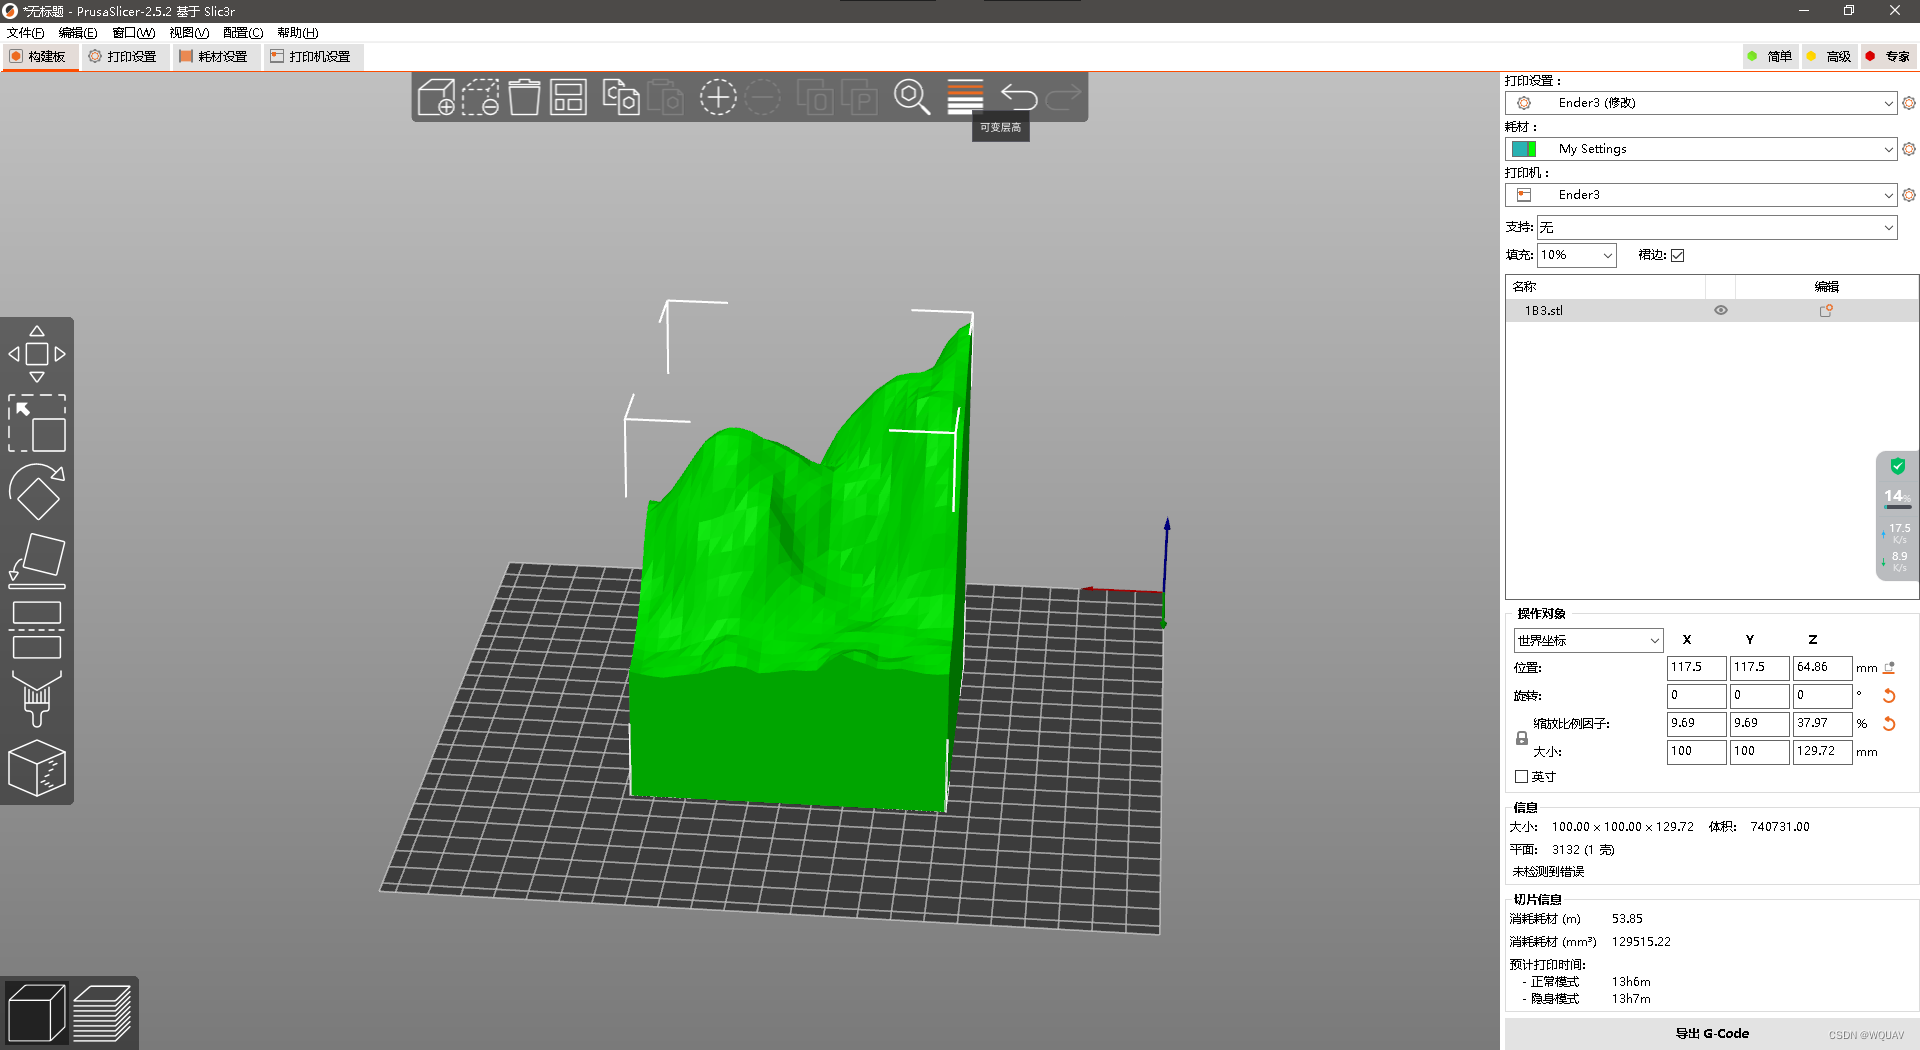
Task: Open the My Settings filament dropdown
Action: [x=1701, y=149]
